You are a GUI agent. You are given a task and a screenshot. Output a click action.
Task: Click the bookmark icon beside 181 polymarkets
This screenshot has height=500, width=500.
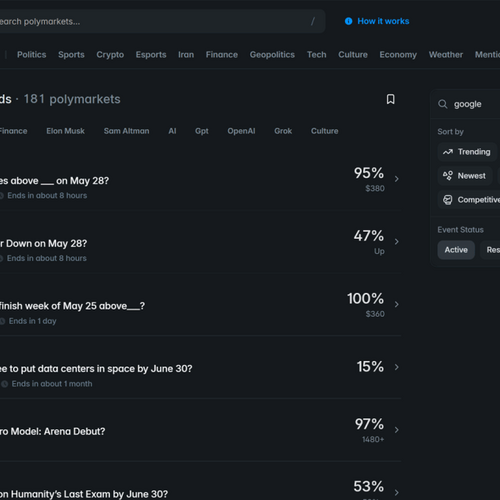tap(390, 99)
